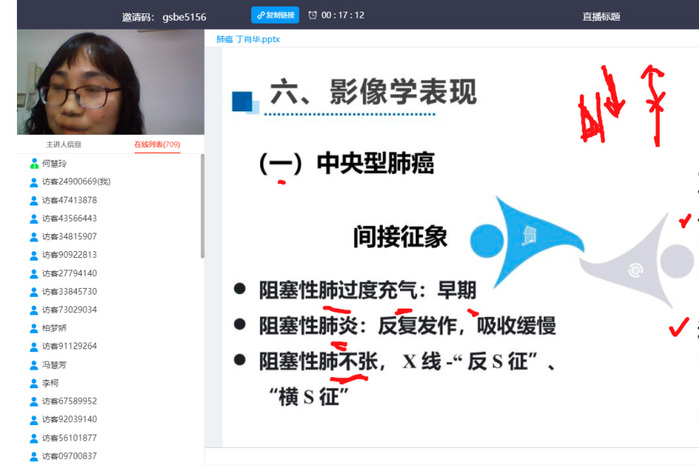The width and height of the screenshot is (699, 465).
Task: Click the clock icon beside the timer
Action: click(x=313, y=15)
